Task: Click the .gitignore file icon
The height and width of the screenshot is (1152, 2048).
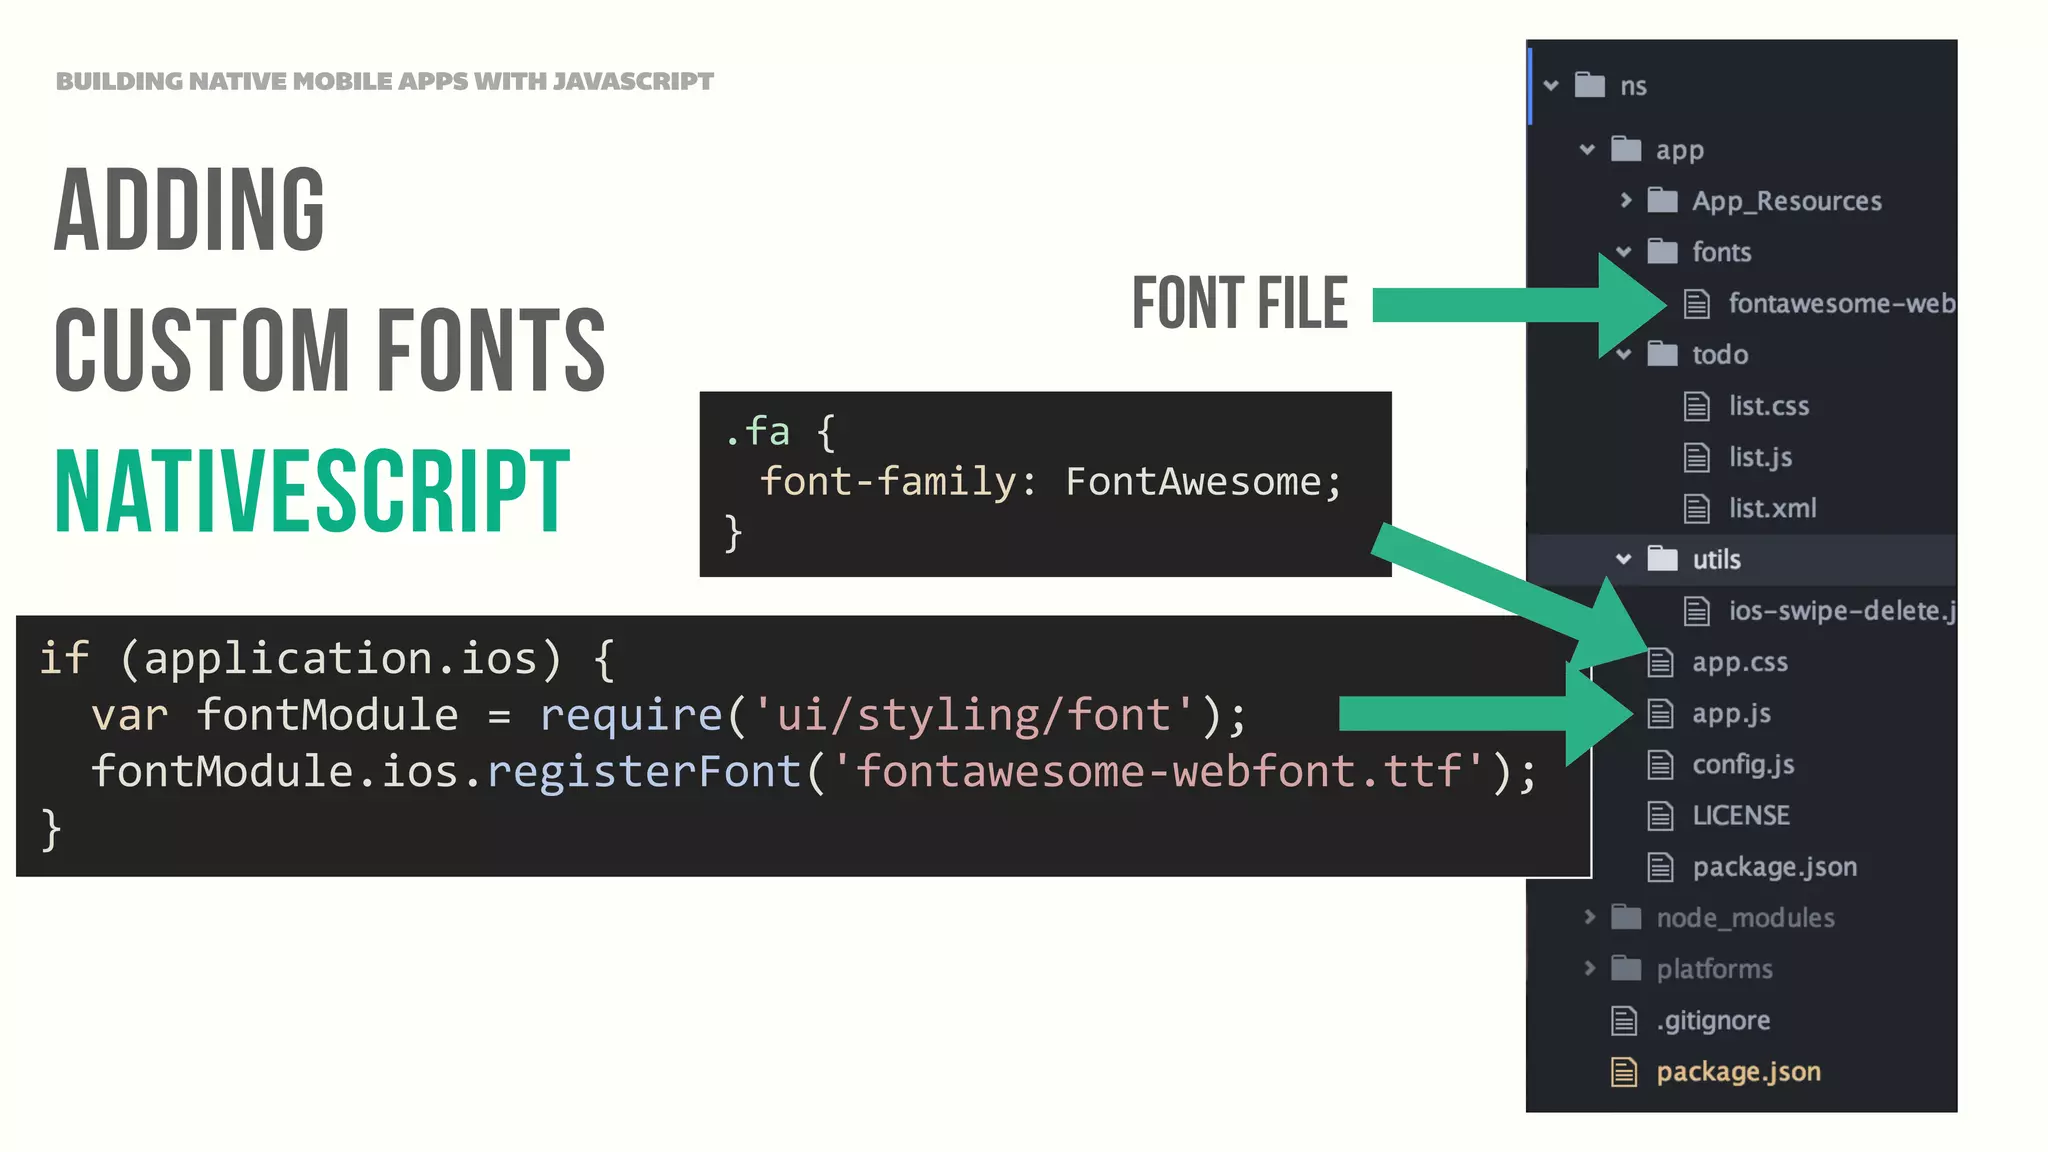Action: [x=1624, y=1020]
